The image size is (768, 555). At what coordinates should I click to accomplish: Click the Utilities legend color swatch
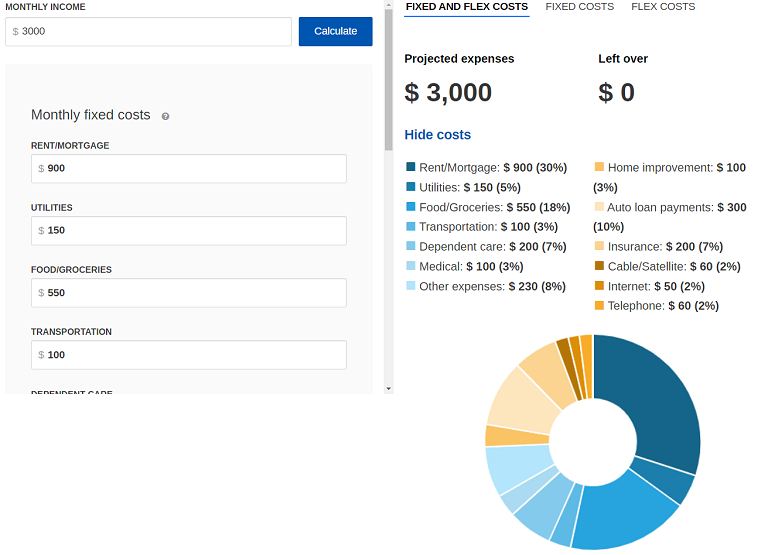(410, 187)
